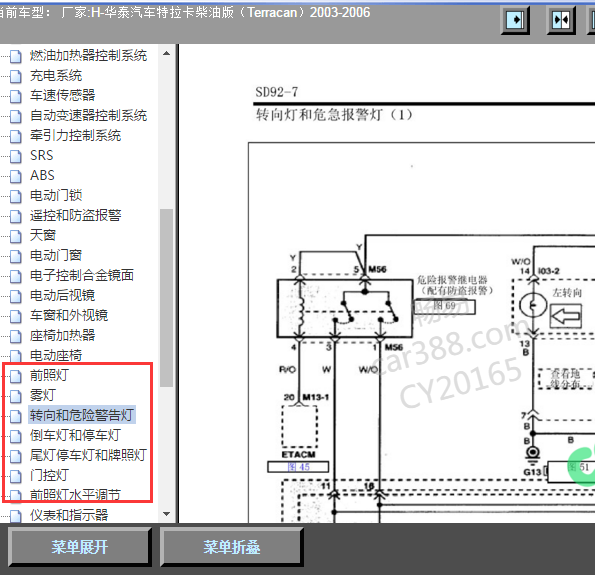Select highlighted 转向和危险警告灯 entry
Screen dimensions: 595x575
[82, 415]
